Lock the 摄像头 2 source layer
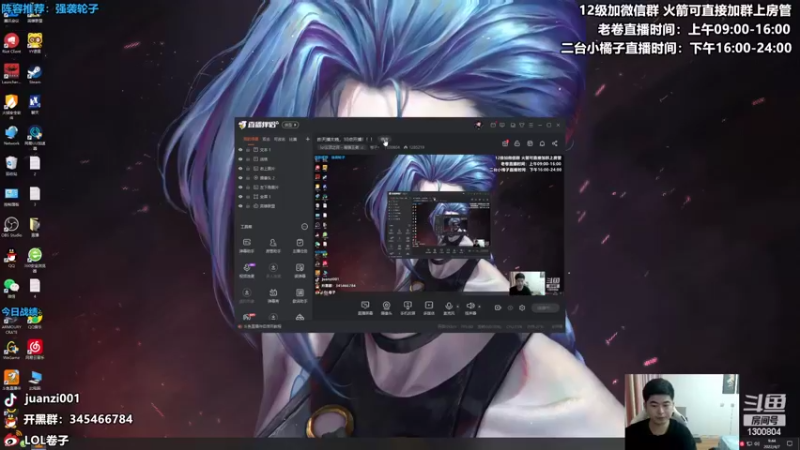The height and width of the screenshot is (450, 800). coord(248,178)
